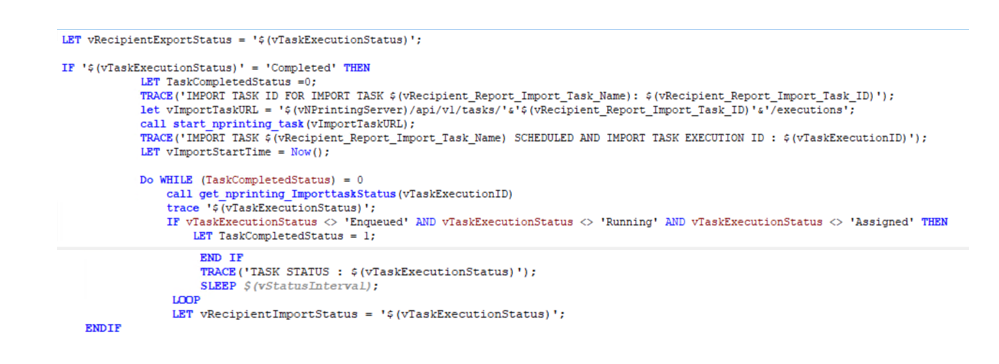The width and height of the screenshot is (999, 364).
Task: Click the 'END IF' line
Action: [x=222, y=258]
